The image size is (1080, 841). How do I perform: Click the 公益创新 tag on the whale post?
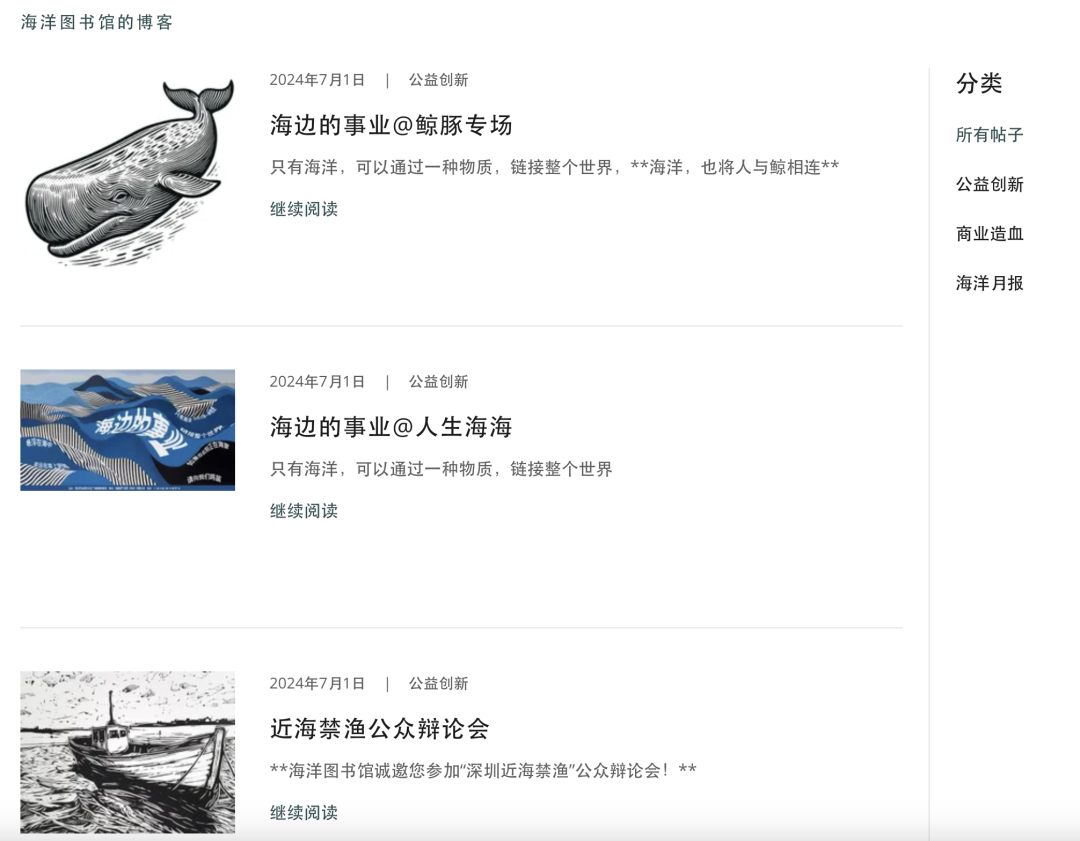[438, 80]
